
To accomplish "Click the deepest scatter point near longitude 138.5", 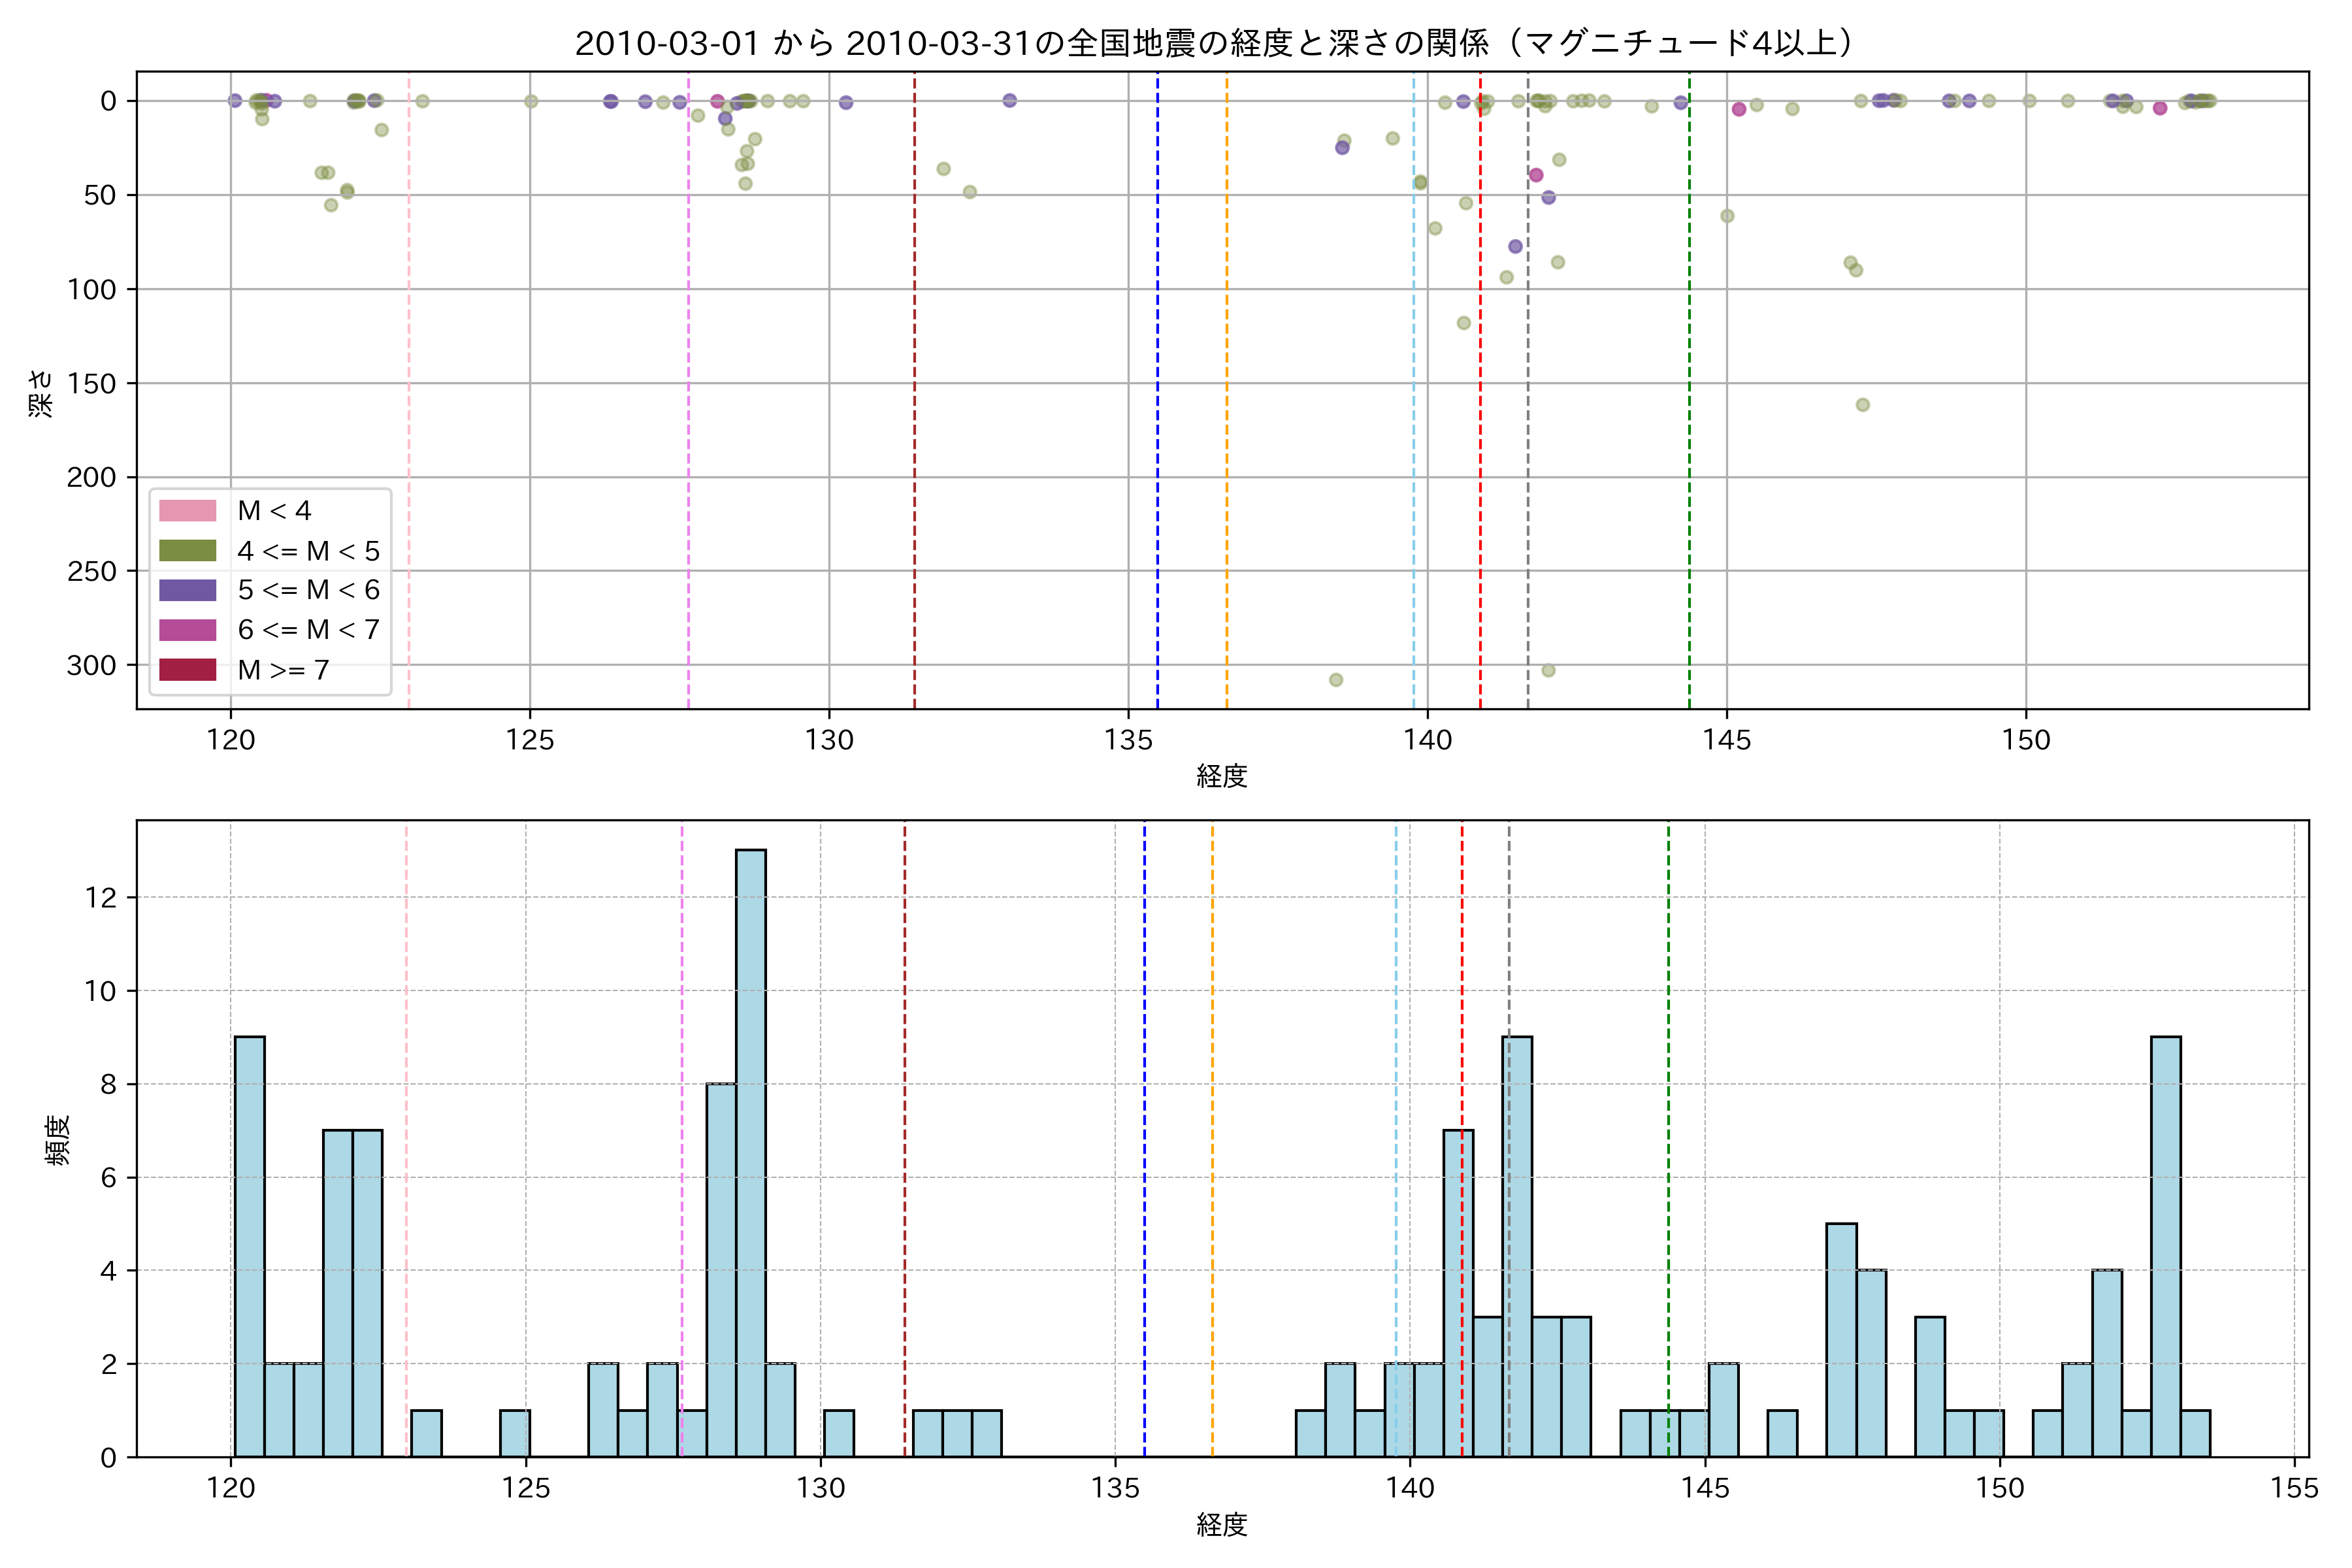I will (1335, 680).
